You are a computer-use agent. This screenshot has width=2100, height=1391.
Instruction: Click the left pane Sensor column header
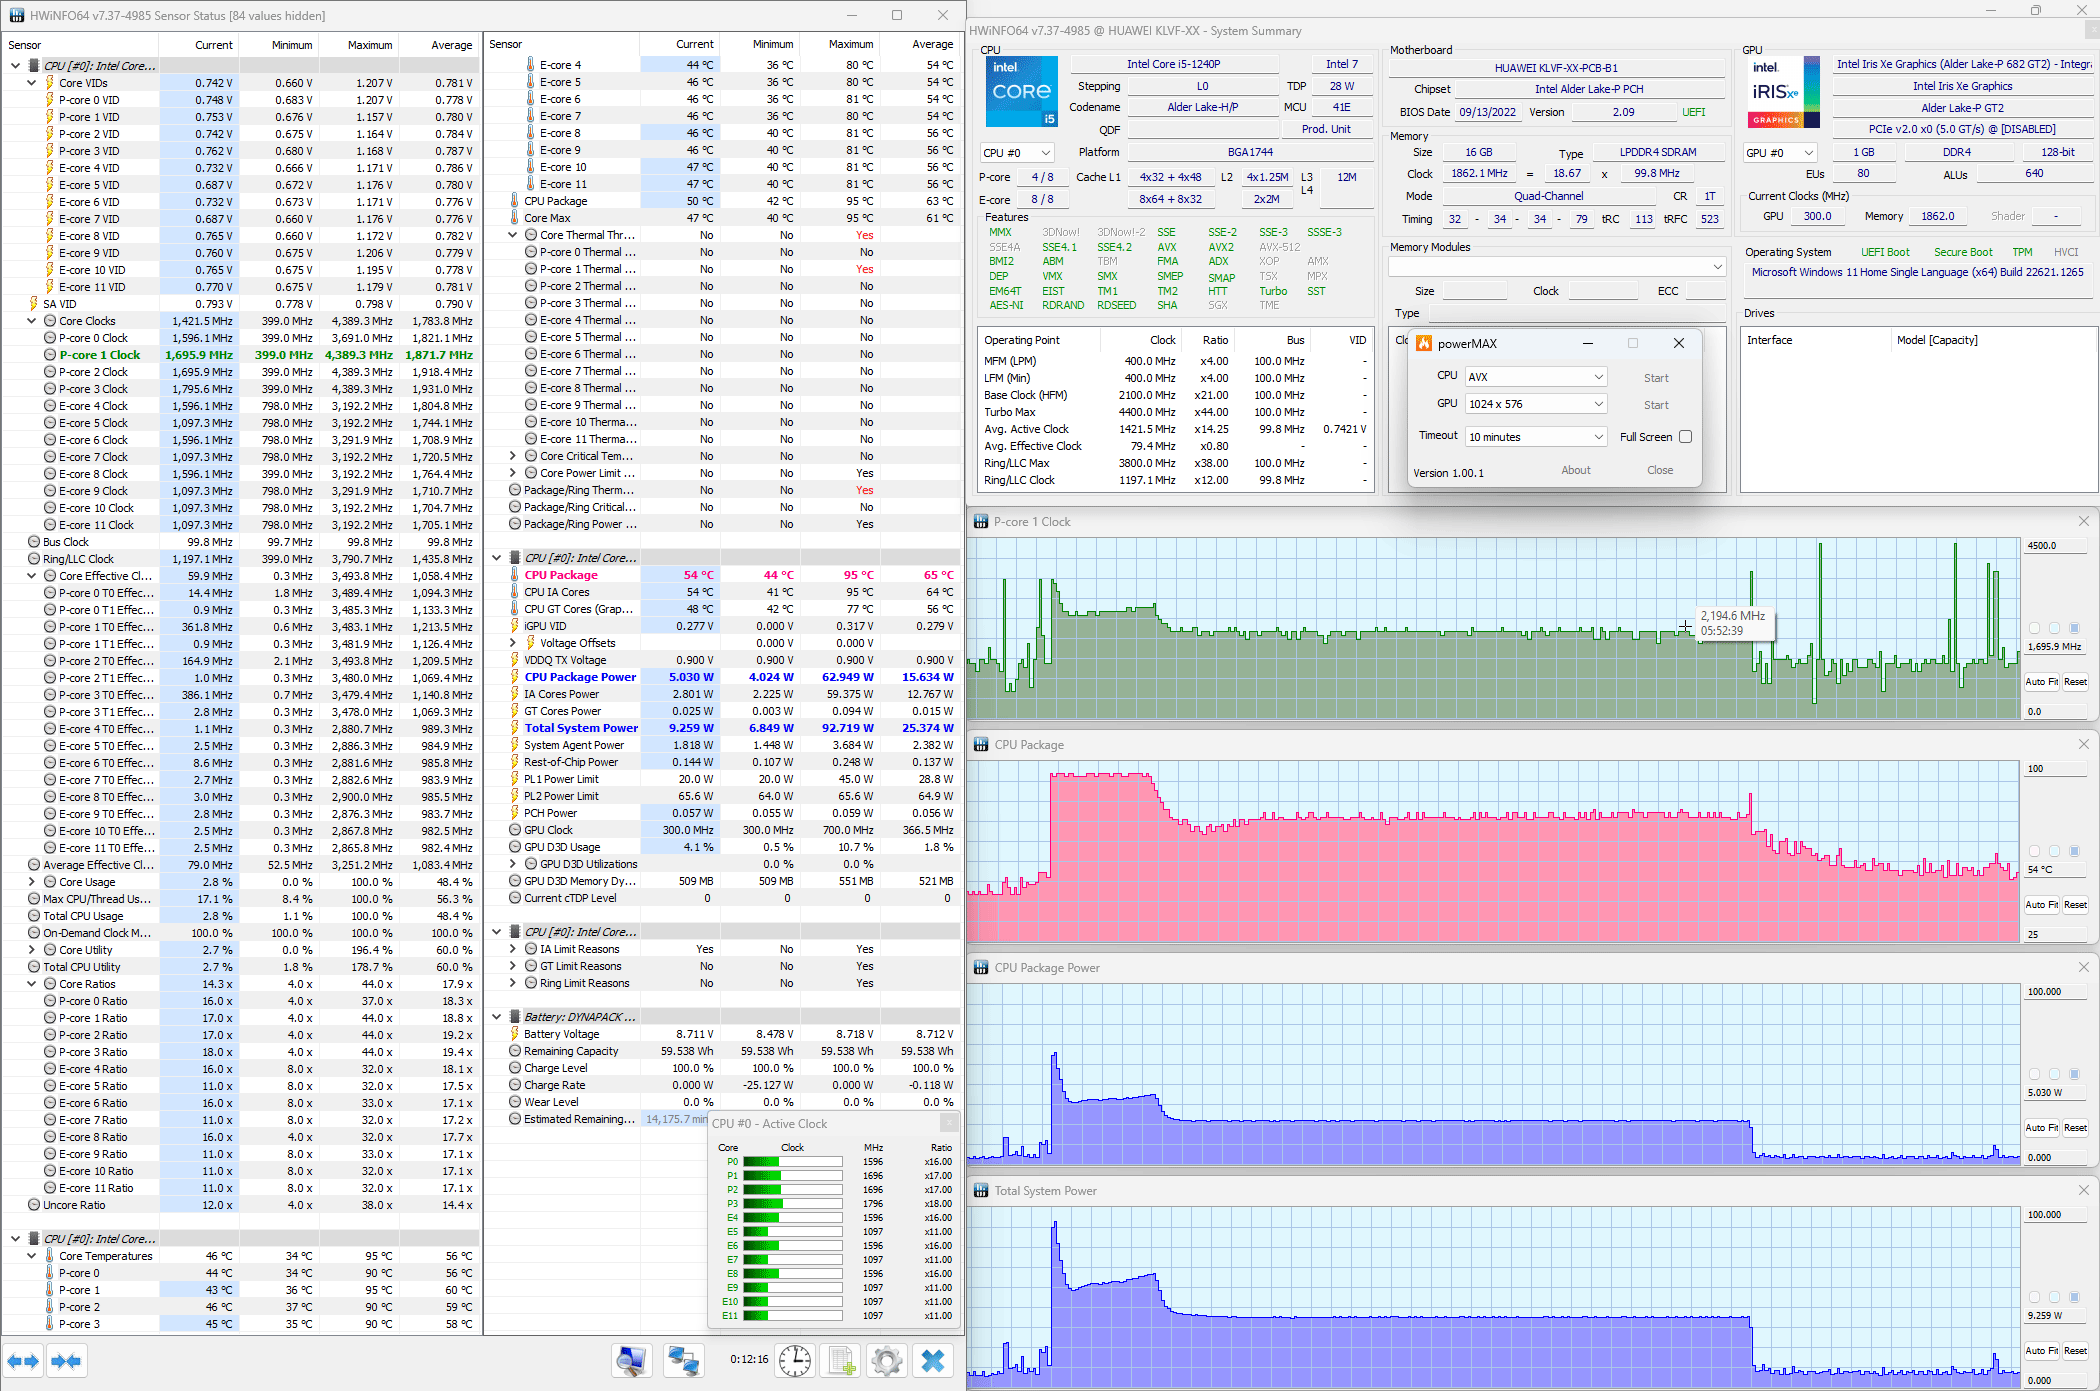tap(80, 45)
